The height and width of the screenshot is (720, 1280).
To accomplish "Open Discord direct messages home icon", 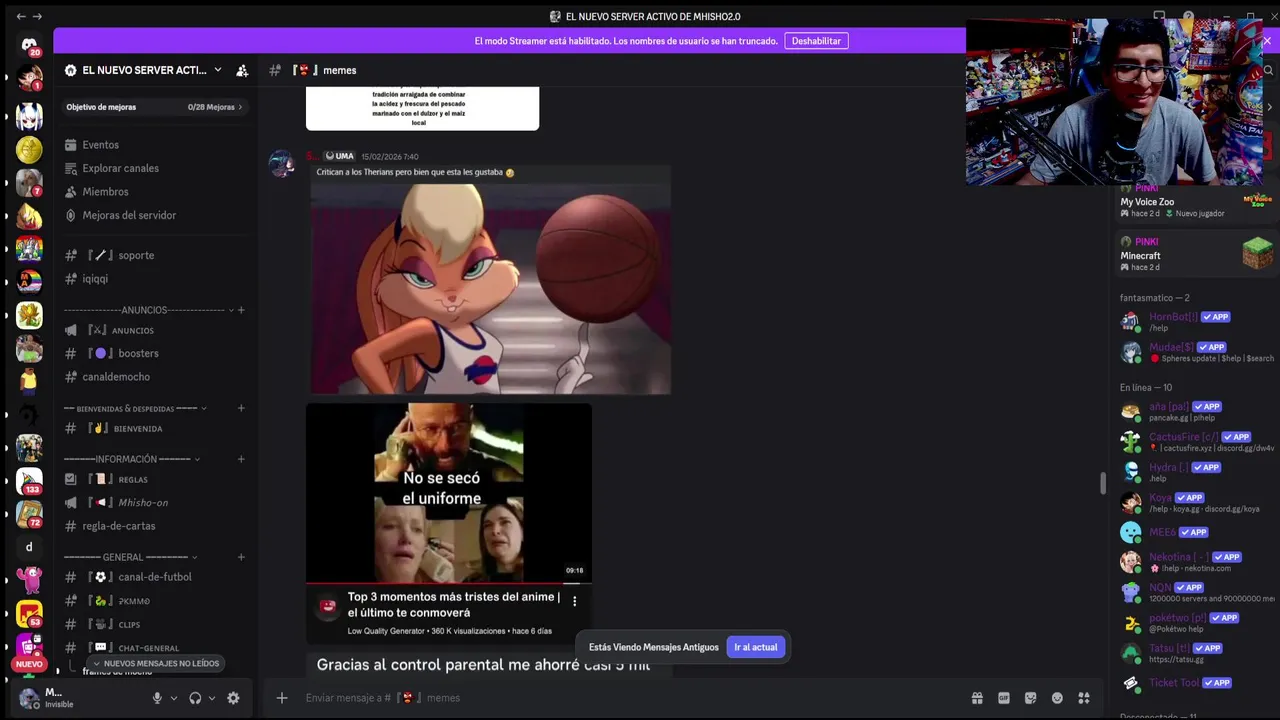I will click(29, 44).
